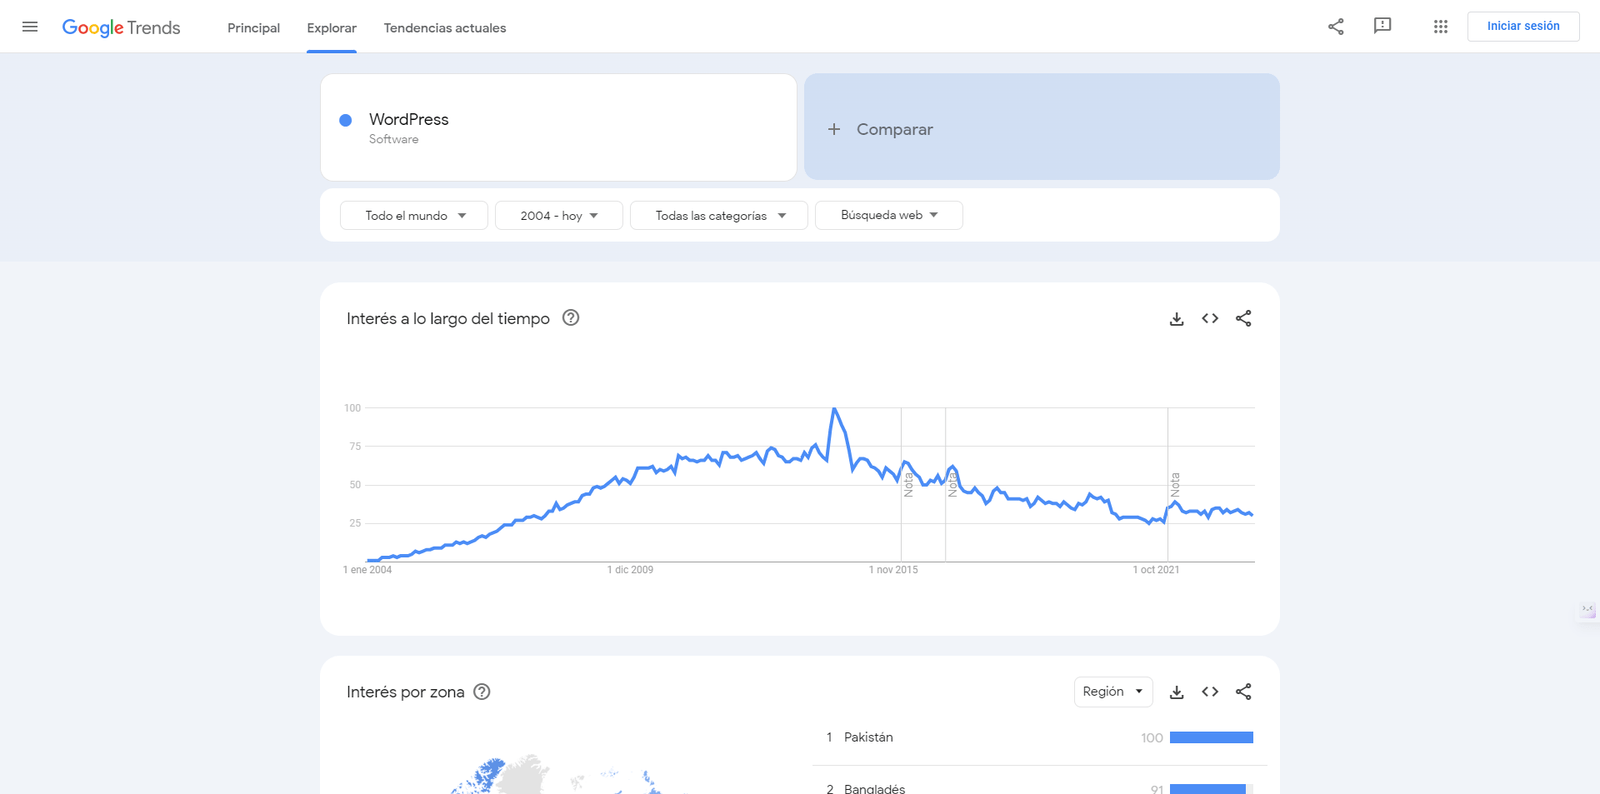1600x794 pixels.
Task: Click the '1 ene 2004' axis label
Action: pos(367,570)
